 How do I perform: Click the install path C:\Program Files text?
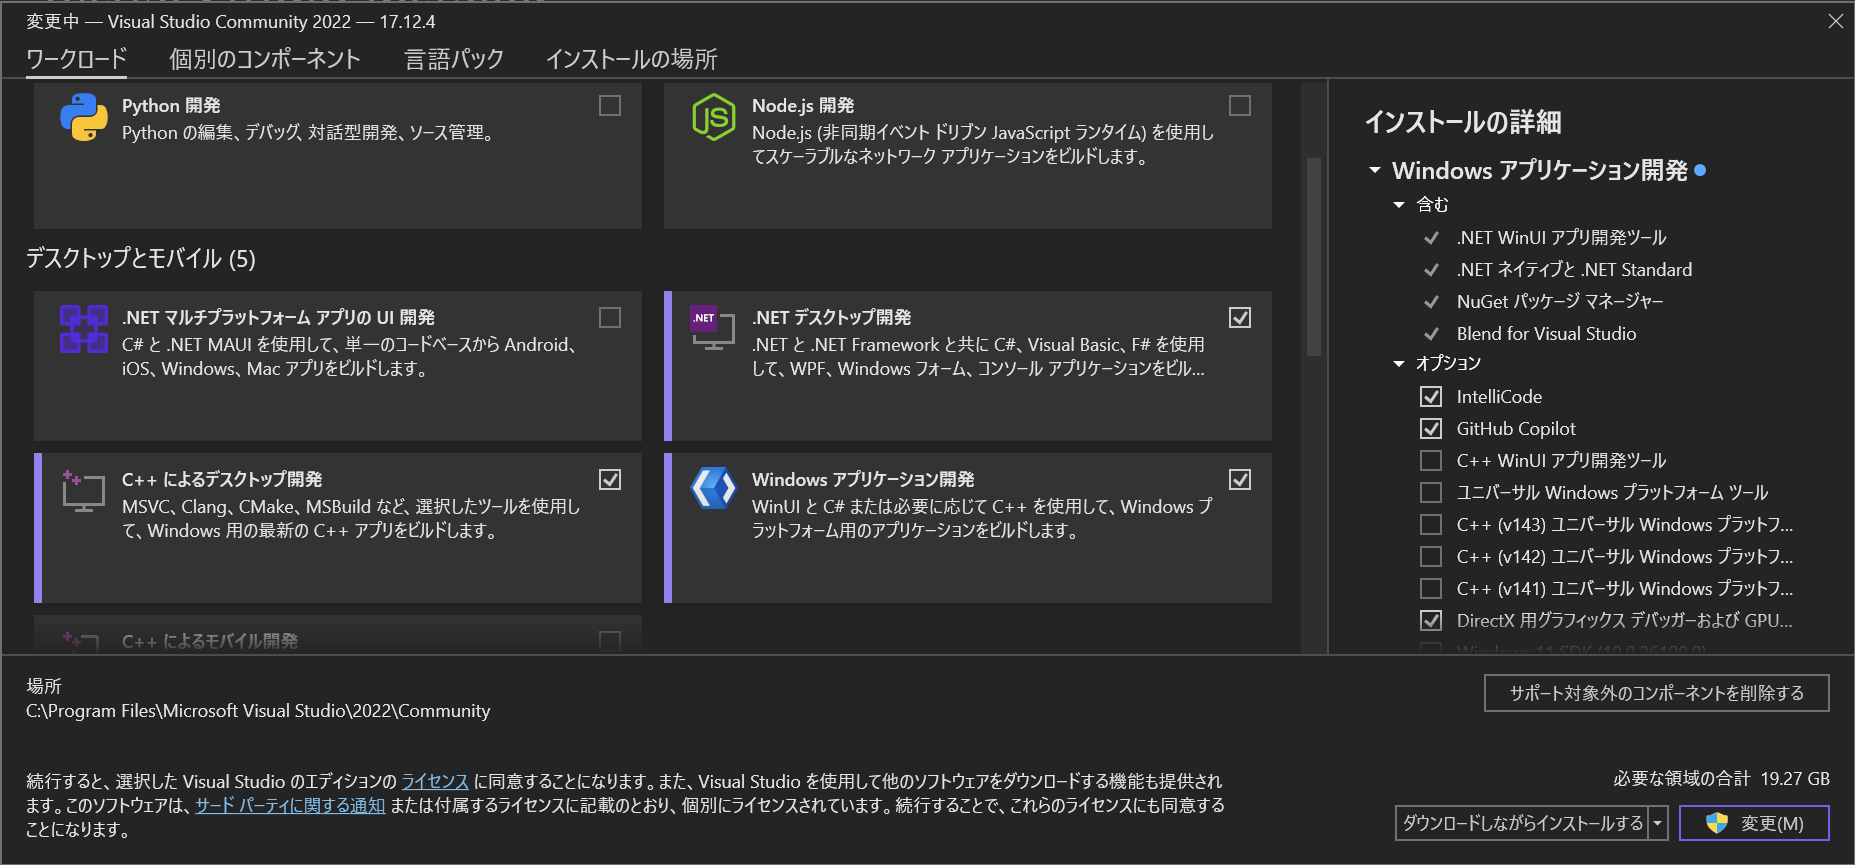[258, 711]
